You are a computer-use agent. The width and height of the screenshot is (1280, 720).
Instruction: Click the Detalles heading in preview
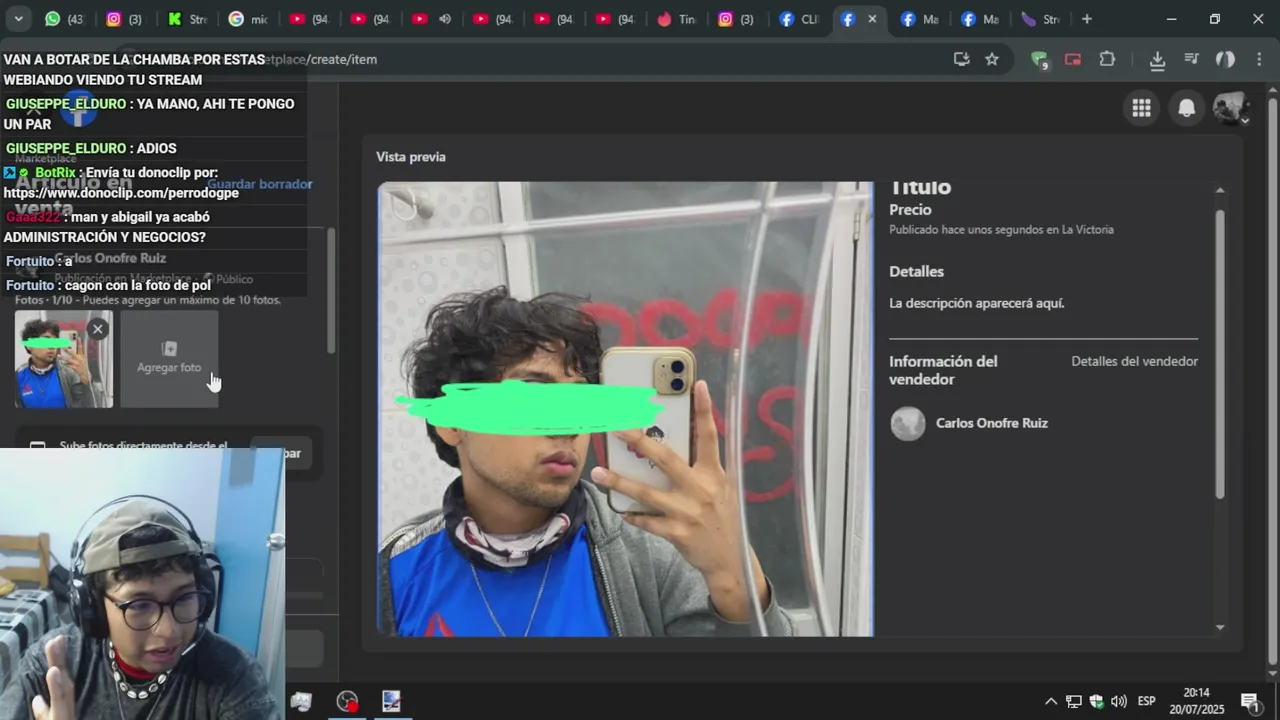click(x=916, y=271)
